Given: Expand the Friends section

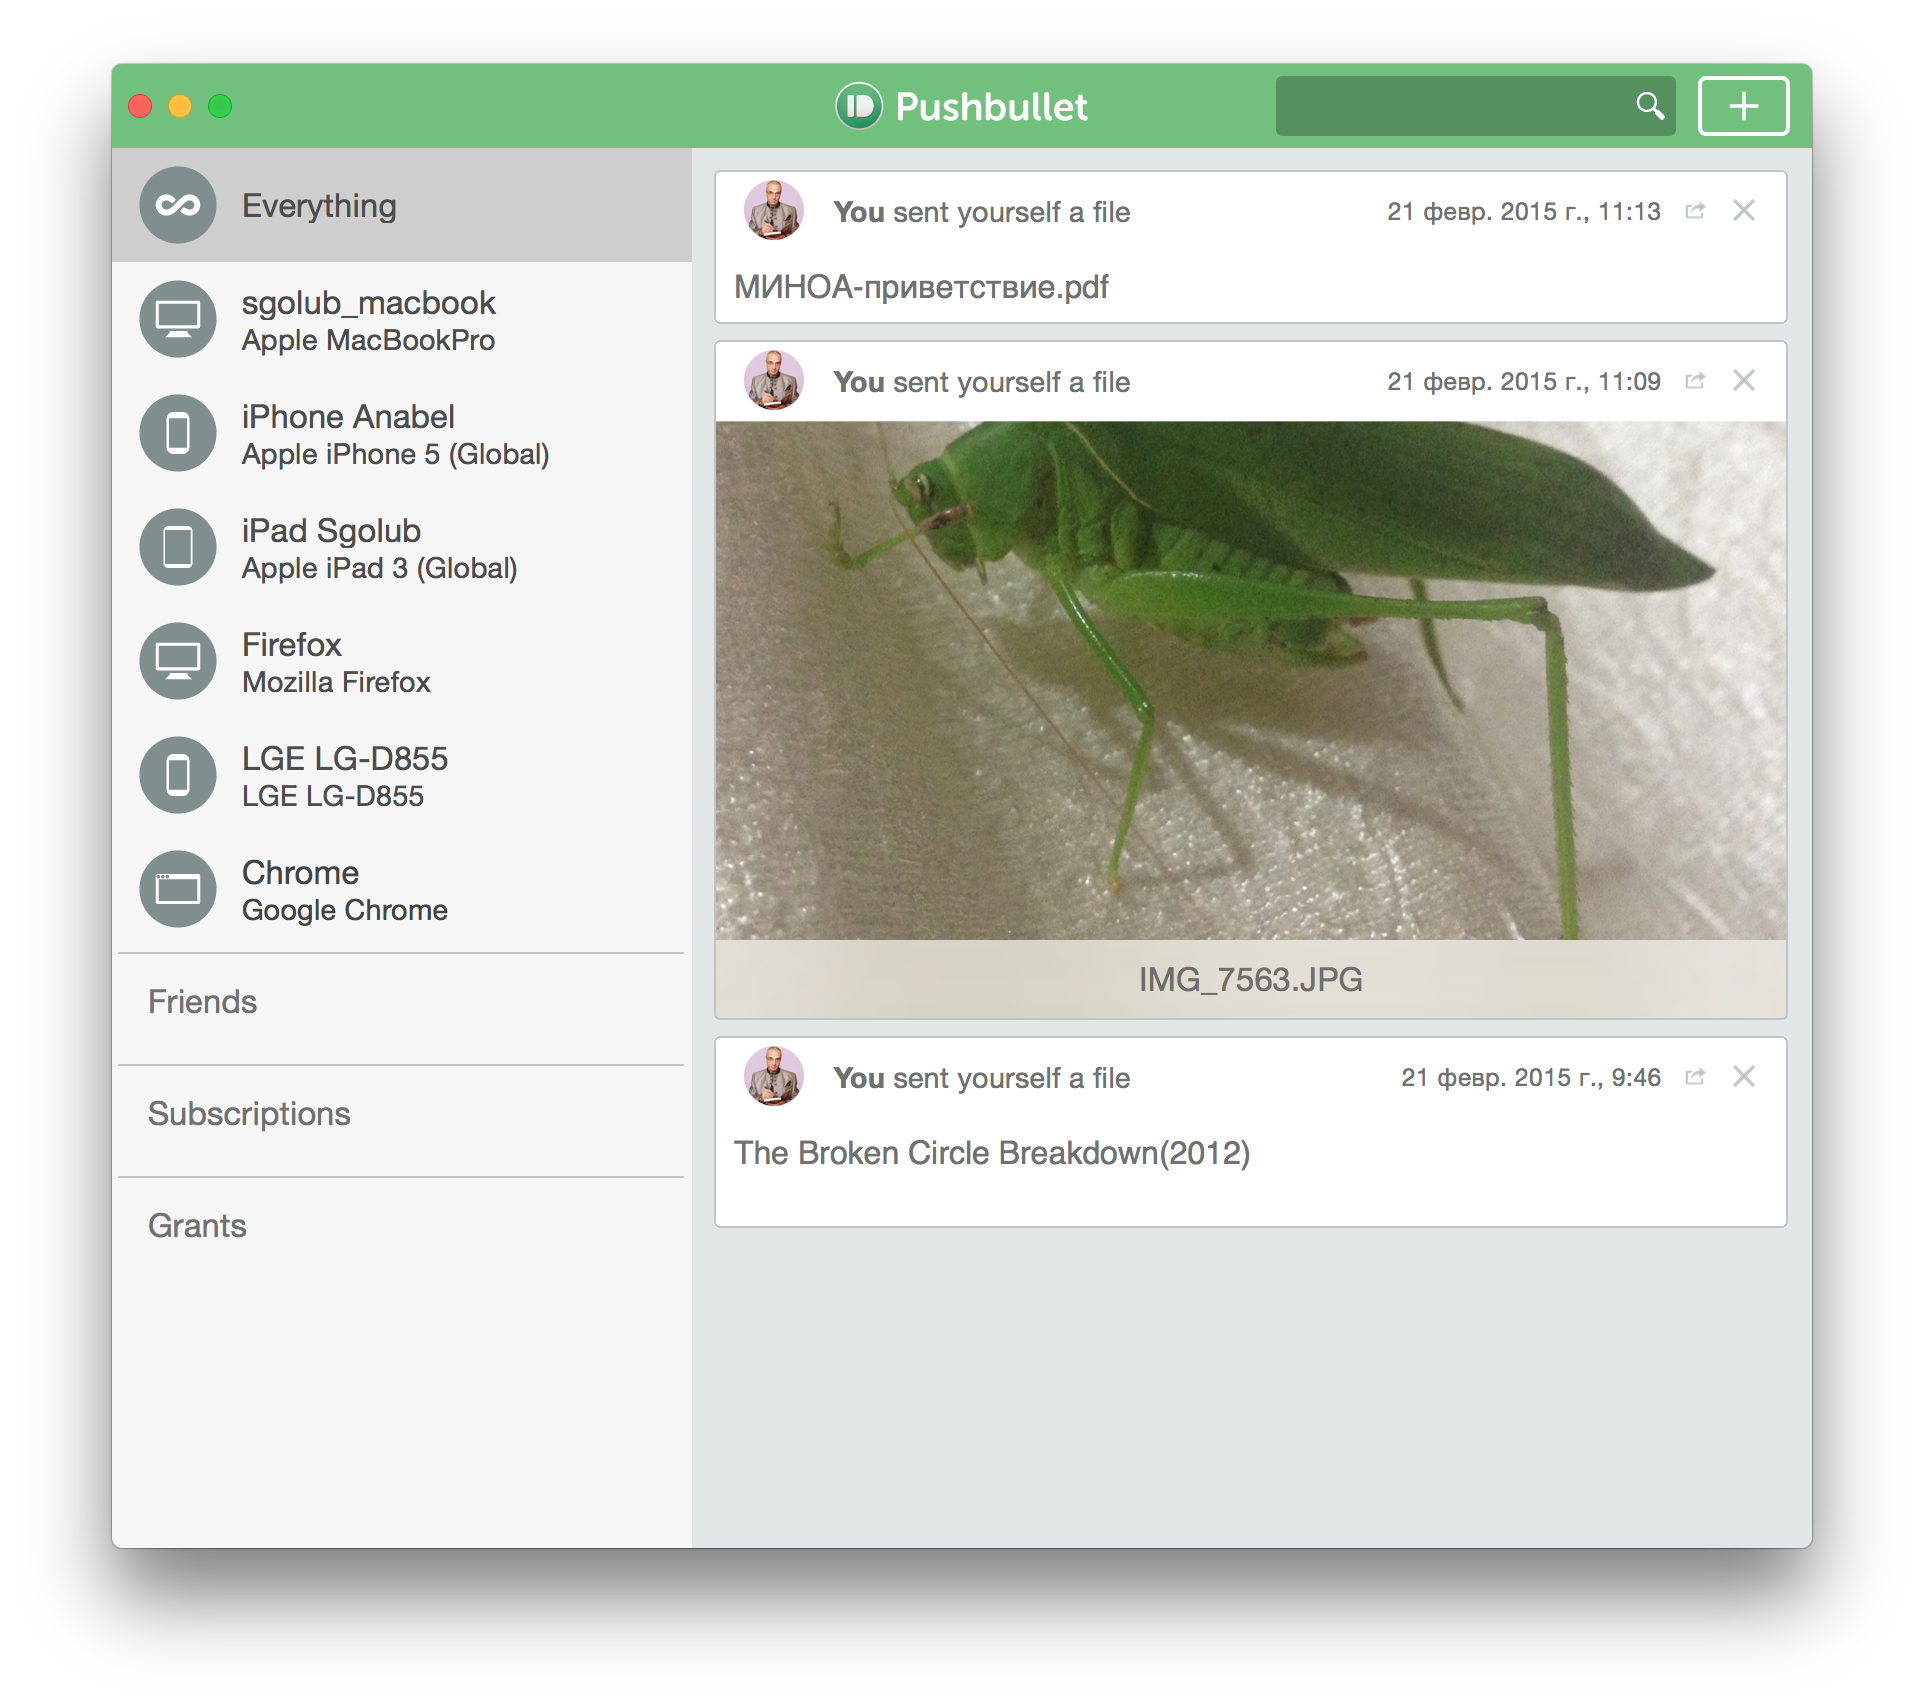Looking at the screenshot, I should coord(203,1002).
